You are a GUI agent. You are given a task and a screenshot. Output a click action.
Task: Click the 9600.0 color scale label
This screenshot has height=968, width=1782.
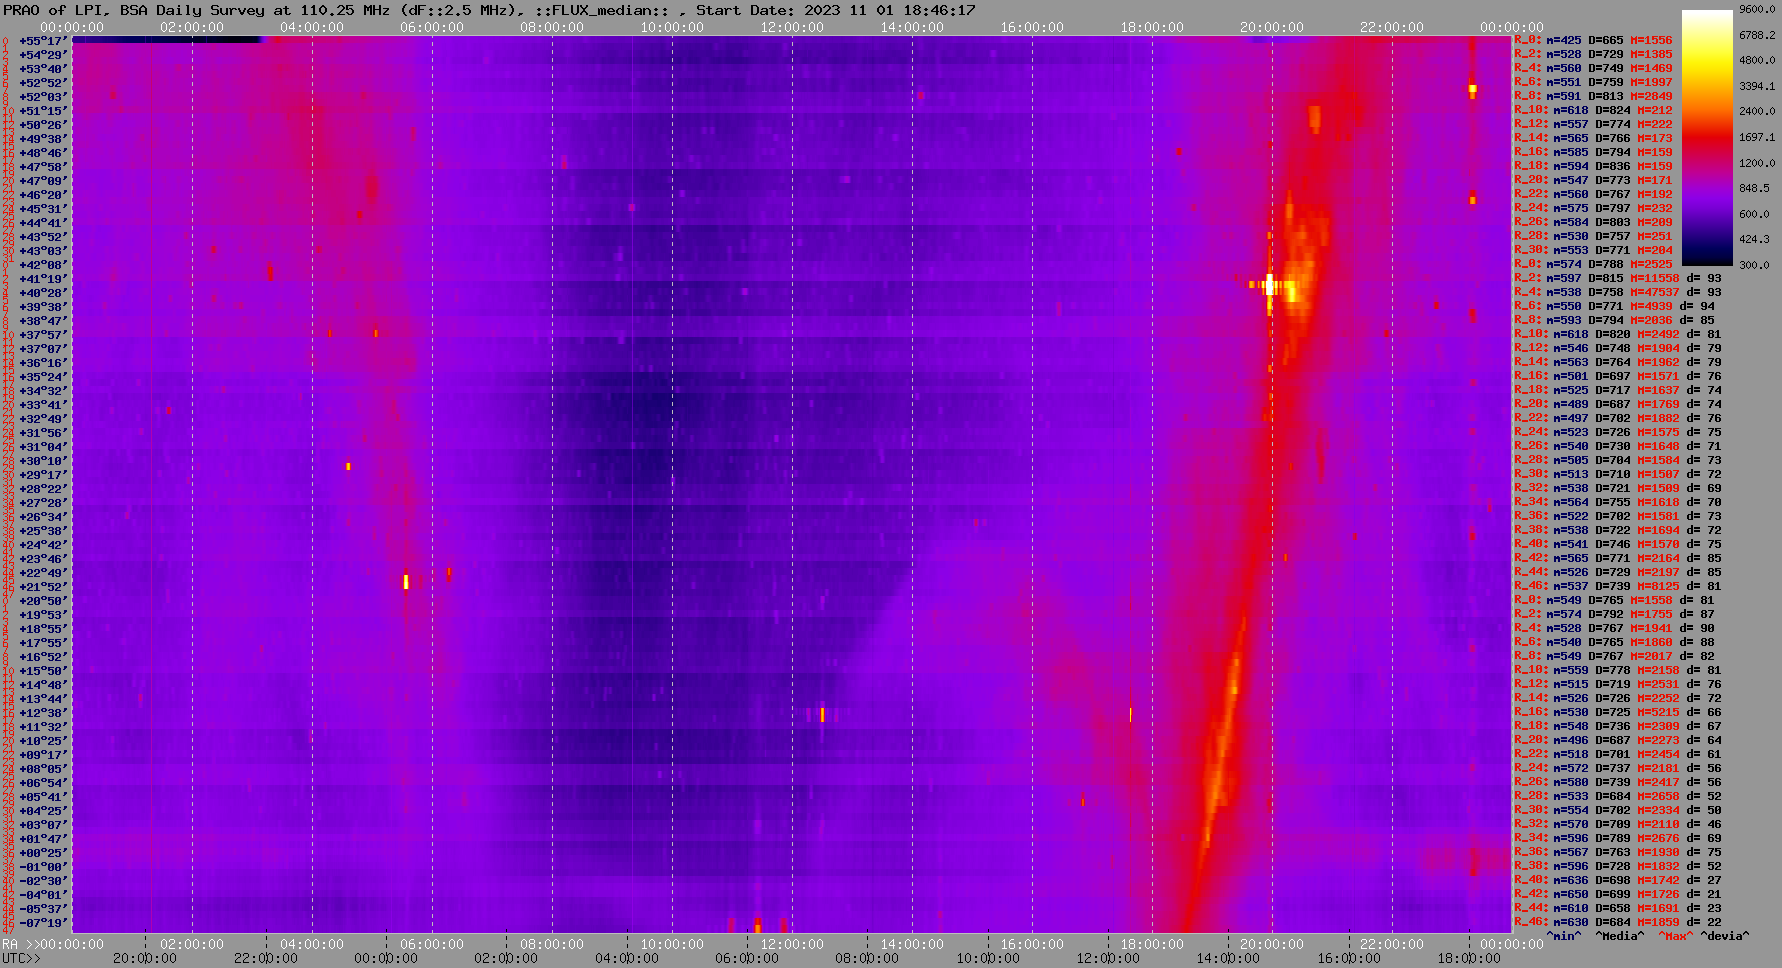coord(1757,9)
